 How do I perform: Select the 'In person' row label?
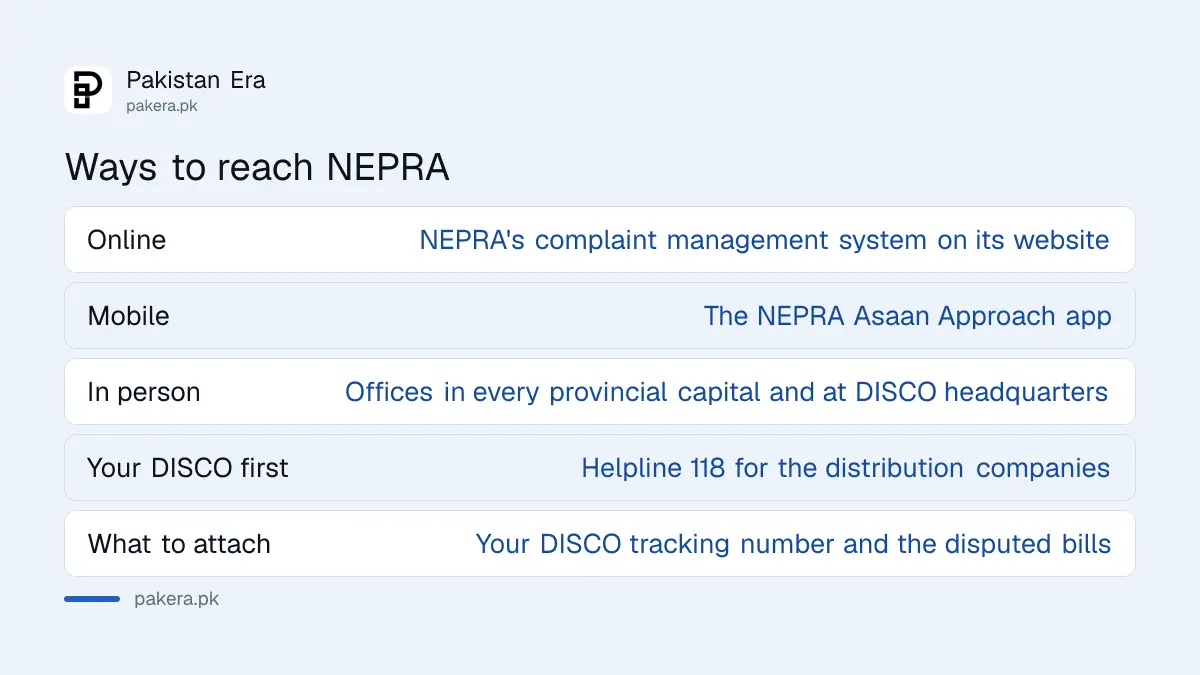(x=144, y=392)
